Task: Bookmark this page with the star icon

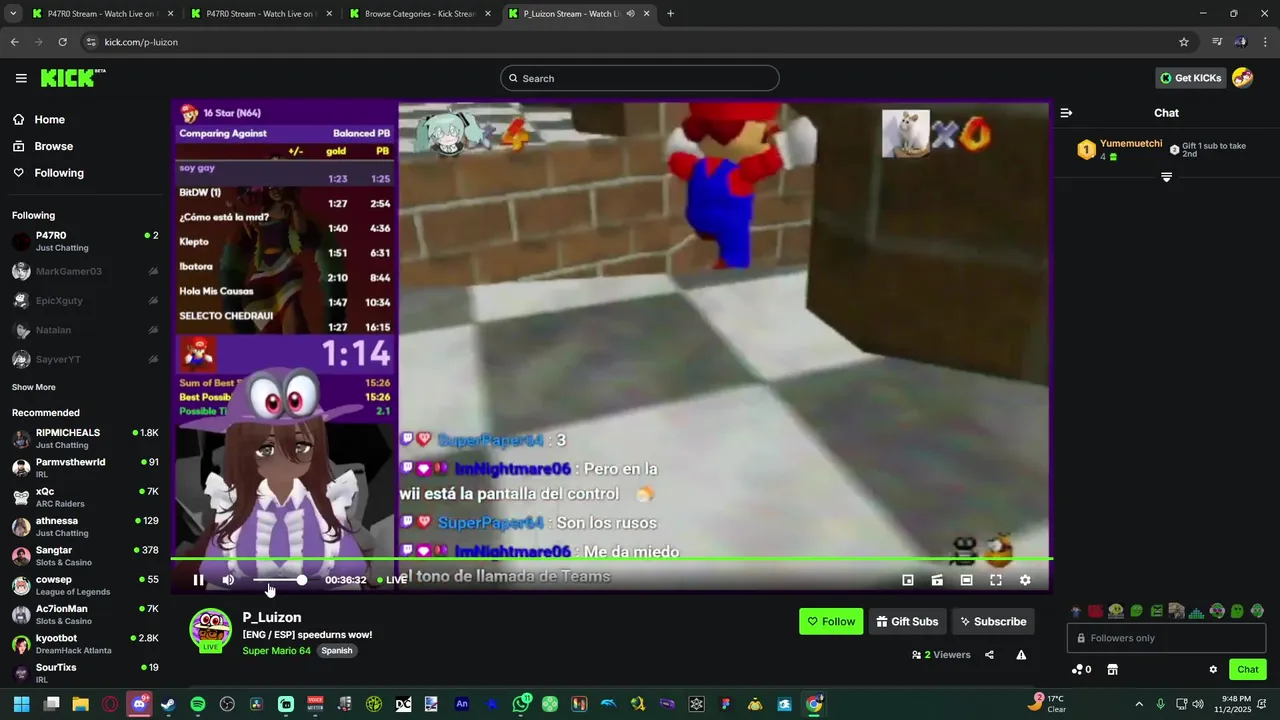Action: tap(1184, 42)
